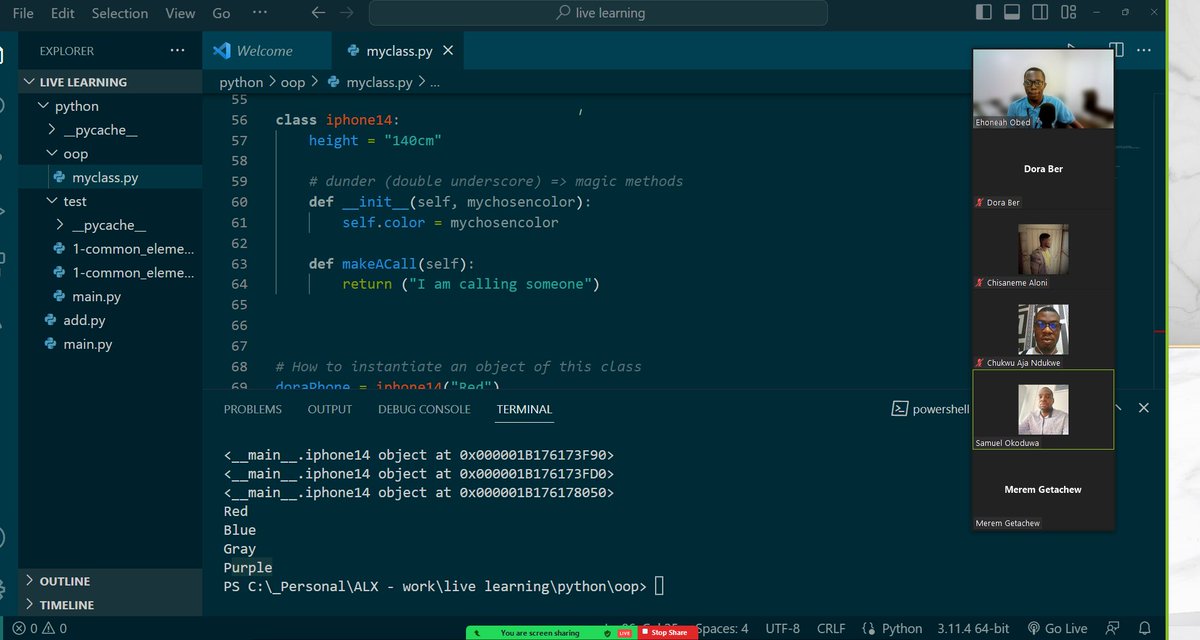Start the Go Live server
The image size is (1200, 640).
[x=1058, y=628]
